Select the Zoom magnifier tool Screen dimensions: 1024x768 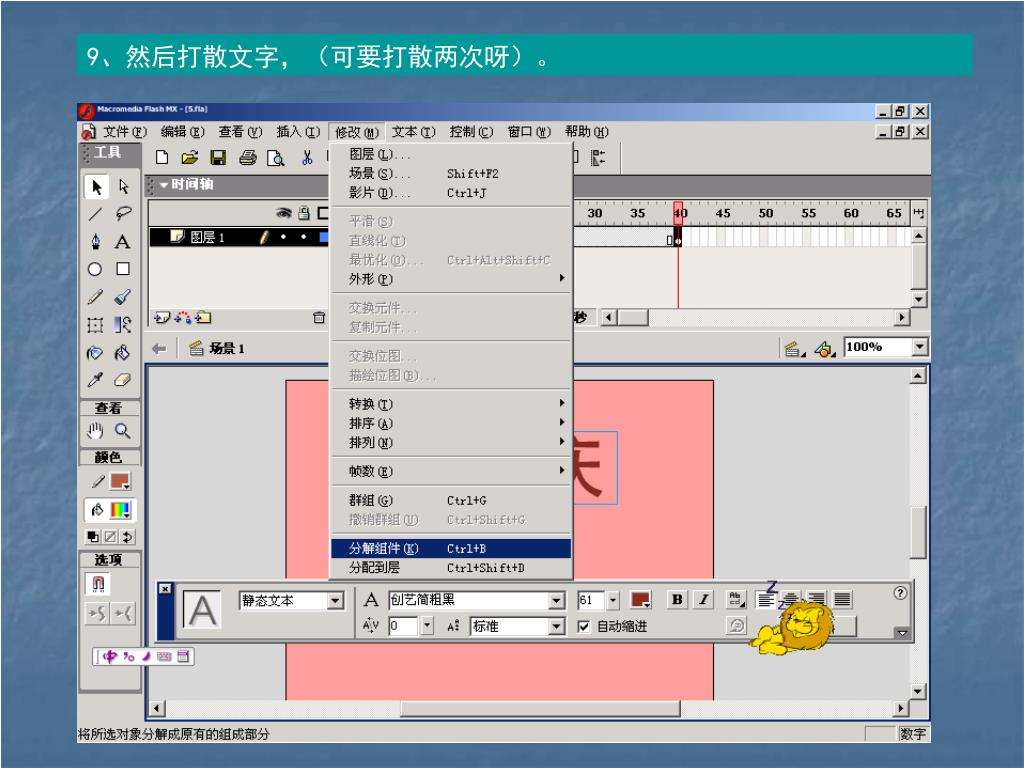tap(123, 431)
